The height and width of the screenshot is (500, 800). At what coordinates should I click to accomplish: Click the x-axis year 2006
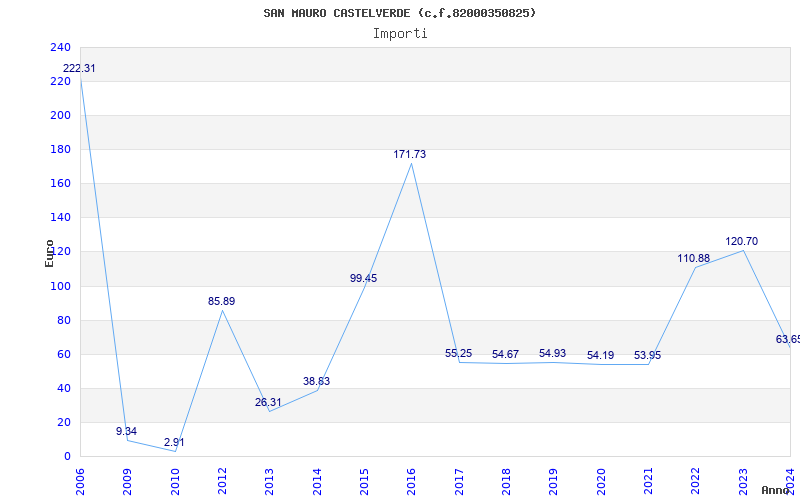point(80,482)
